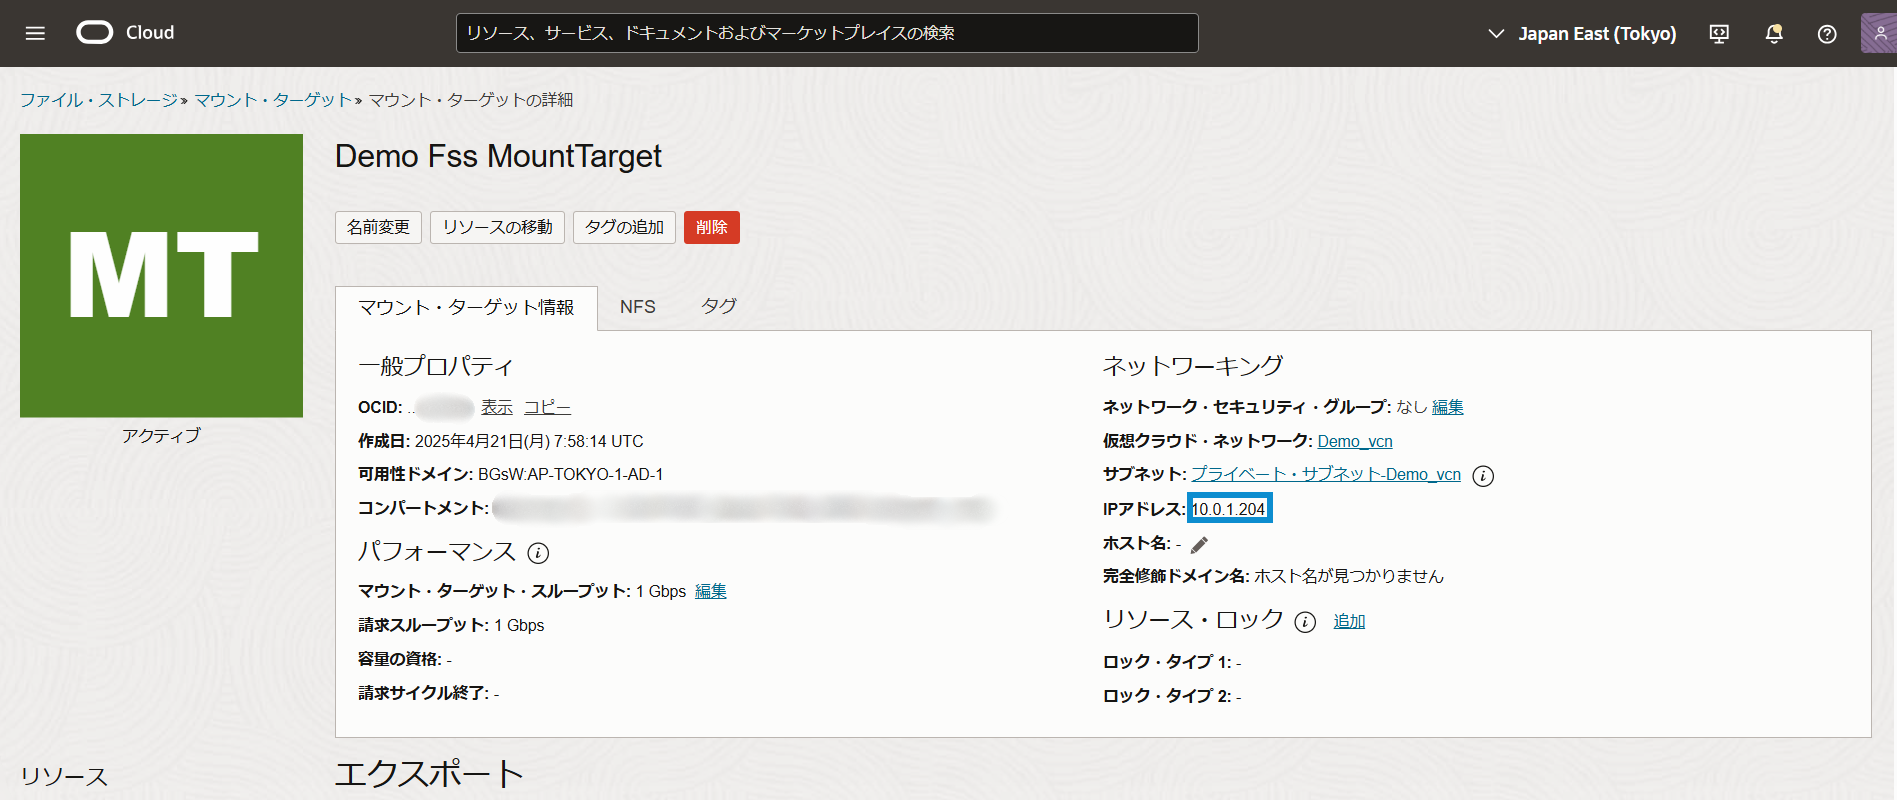Open the Cloud Shell developer tools icon
This screenshot has width=1897, height=800.
[x=1719, y=34]
